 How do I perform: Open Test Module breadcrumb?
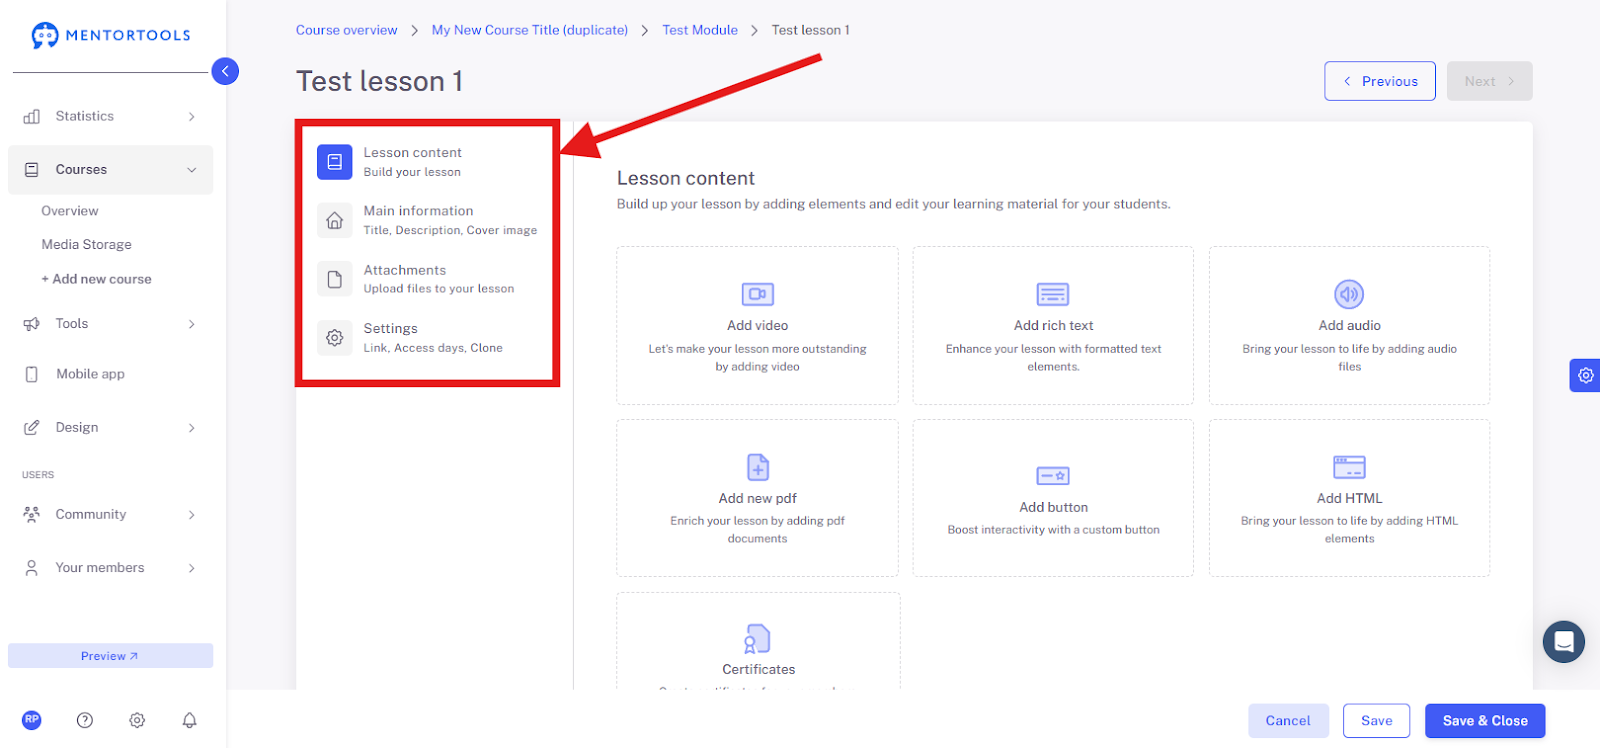pyautogui.click(x=700, y=30)
